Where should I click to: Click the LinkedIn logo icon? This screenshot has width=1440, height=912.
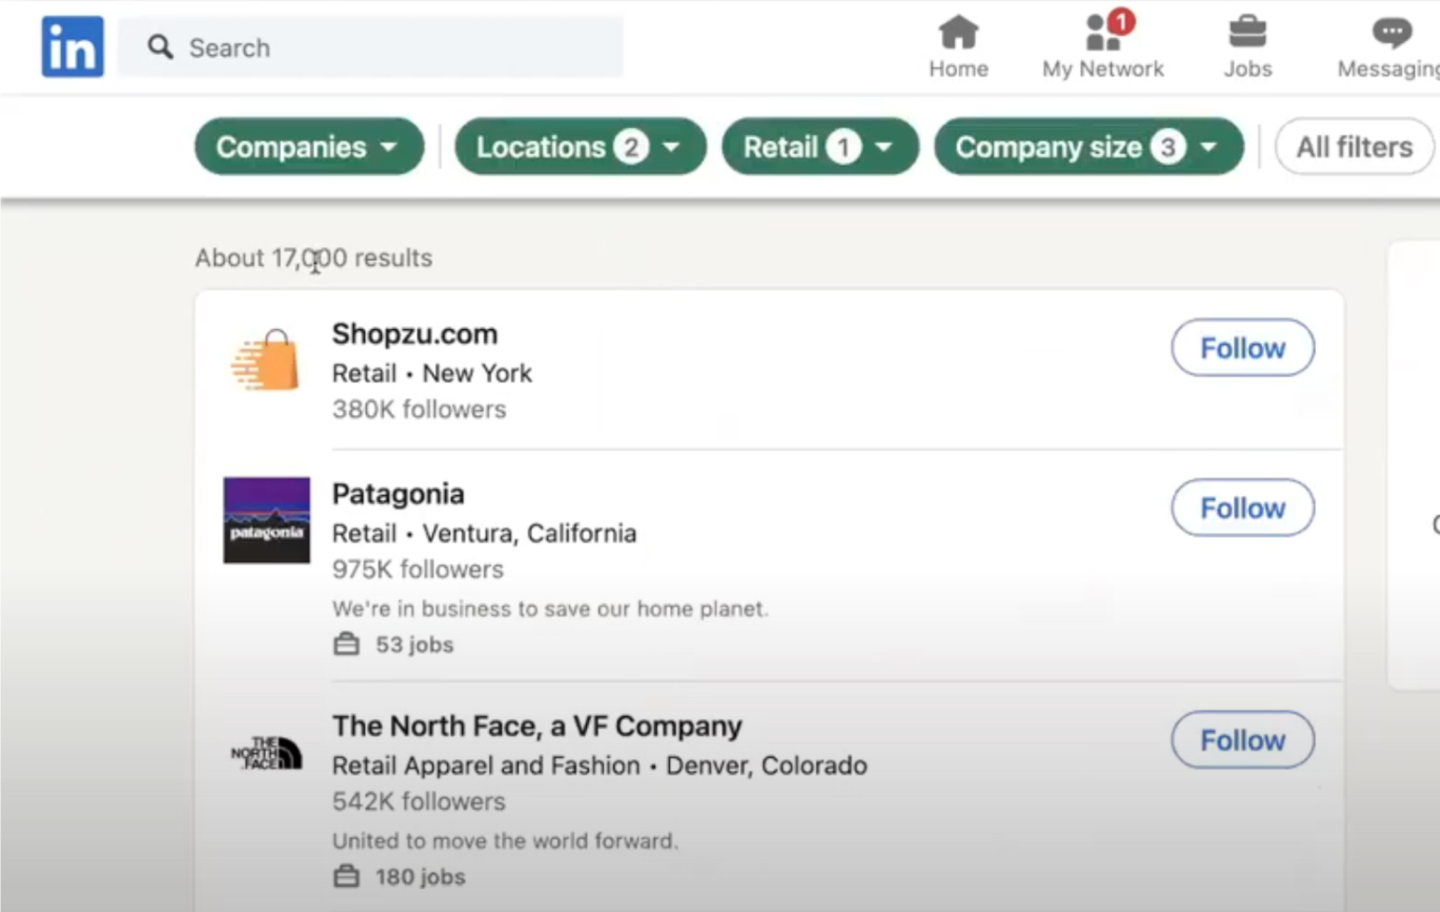pyautogui.click(x=72, y=47)
